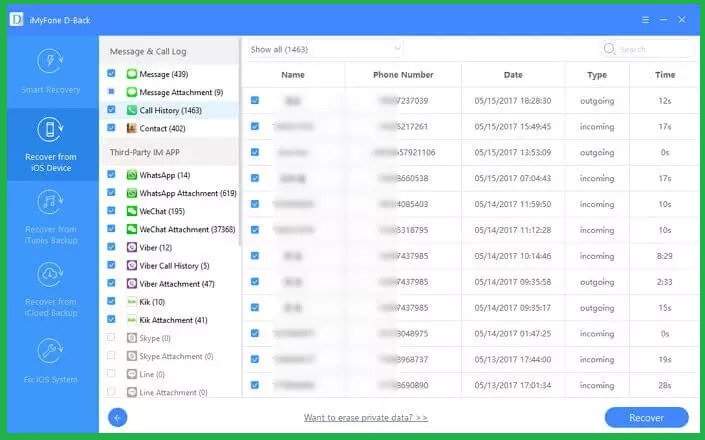Image resolution: width=705 pixels, height=440 pixels.
Task: Sort by Date column header
Action: pyautogui.click(x=513, y=75)
